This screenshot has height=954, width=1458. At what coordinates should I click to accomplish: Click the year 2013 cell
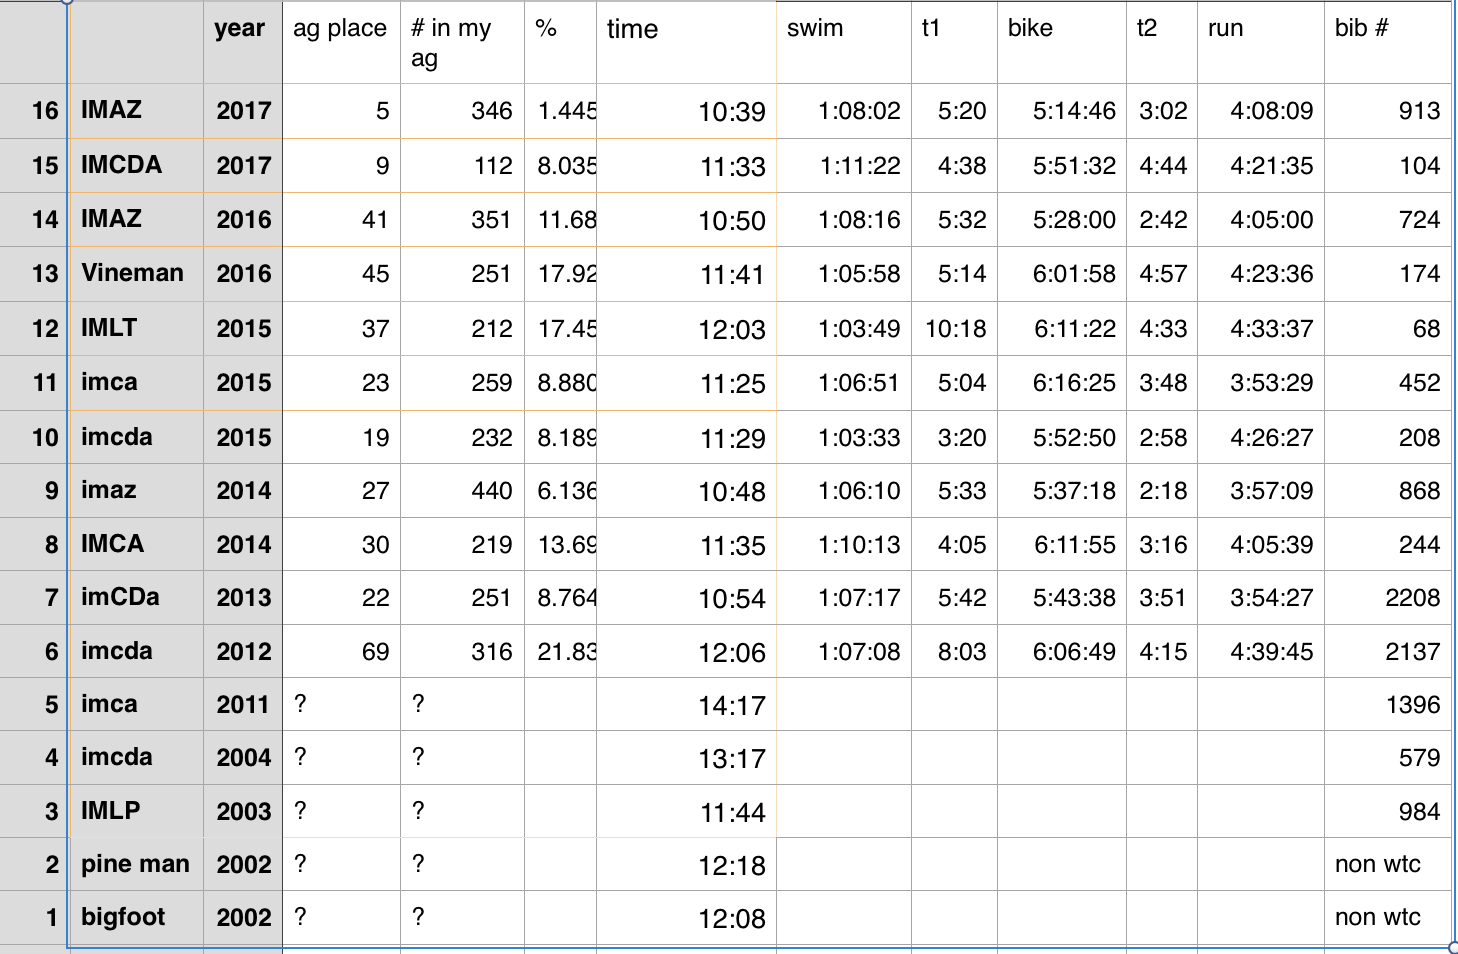click(243, 598)
